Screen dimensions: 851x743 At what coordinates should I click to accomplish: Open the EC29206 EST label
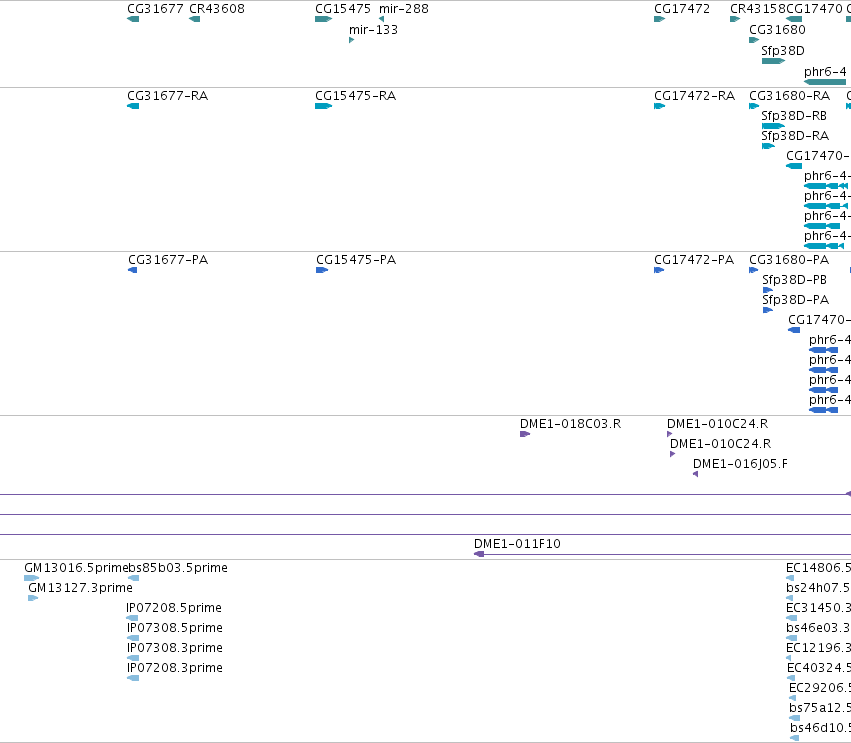pyautogui.click(x=820, y=688)
